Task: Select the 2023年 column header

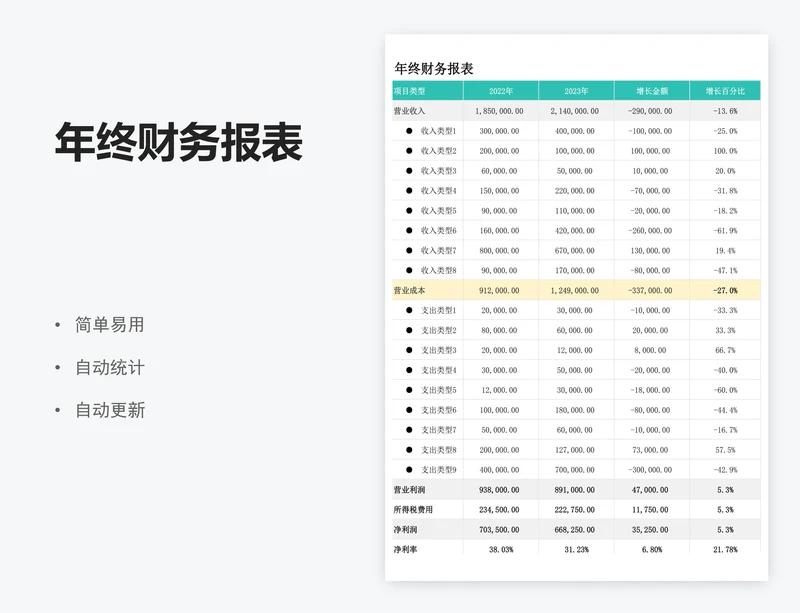Action: (x=576, y=91)
